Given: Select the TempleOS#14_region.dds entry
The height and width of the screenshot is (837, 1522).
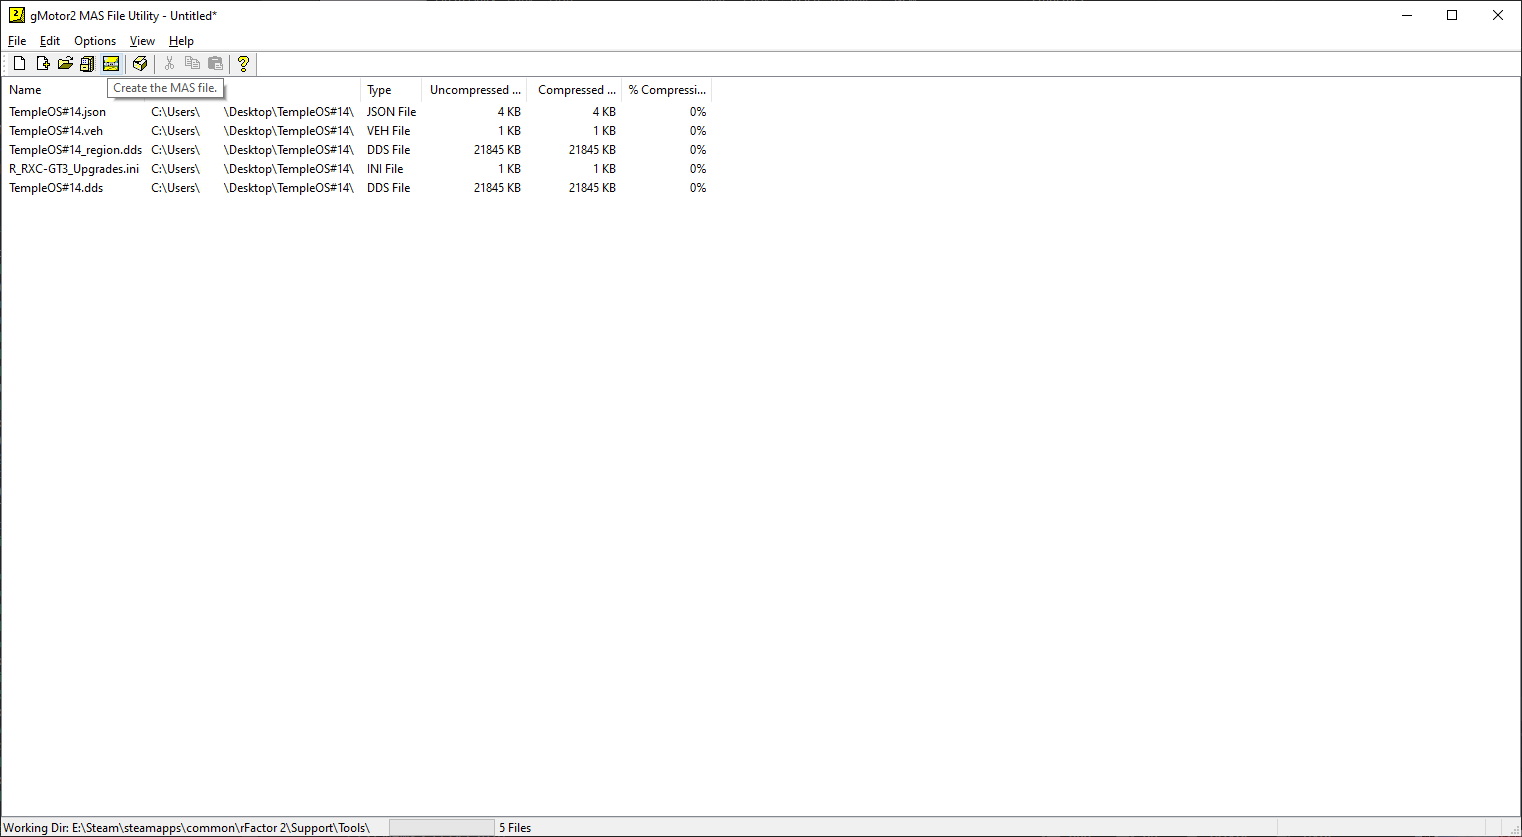Looking at the screenshot, I should tap(75, 150).
